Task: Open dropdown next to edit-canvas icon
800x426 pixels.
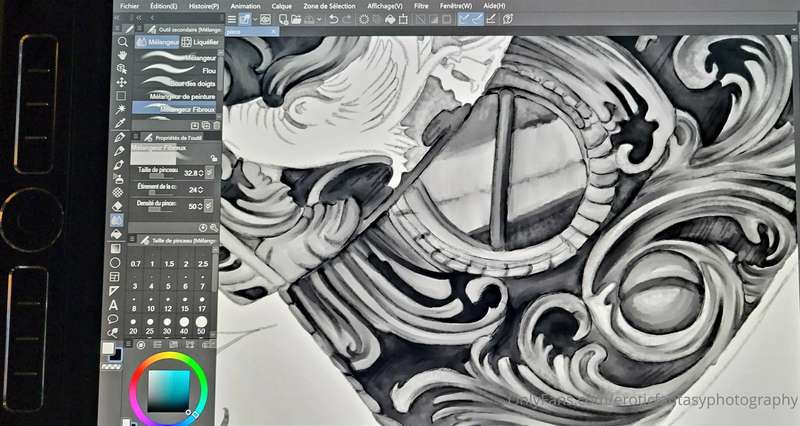Action: click(255, 19)
